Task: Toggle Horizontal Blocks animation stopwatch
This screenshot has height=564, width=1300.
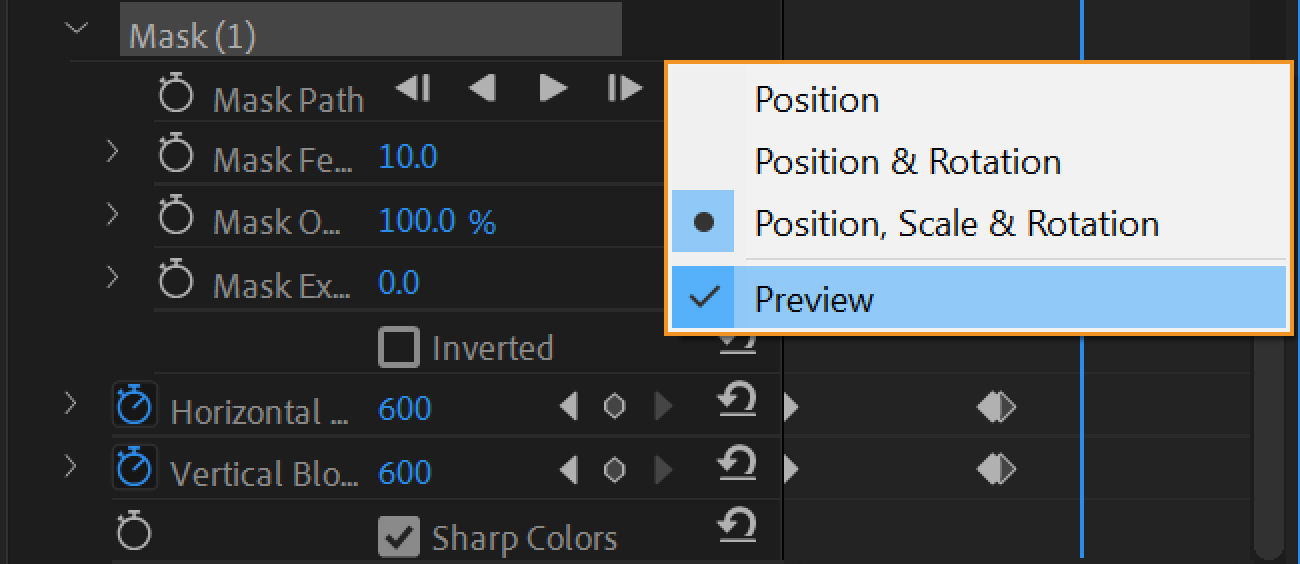Action: 135,408
